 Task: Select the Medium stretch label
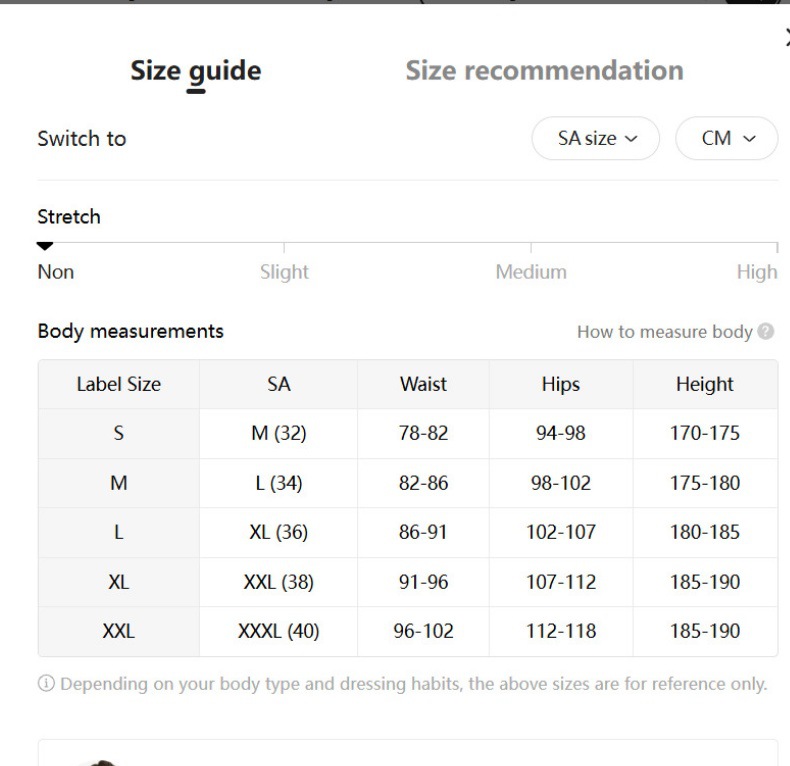[531, 272]
